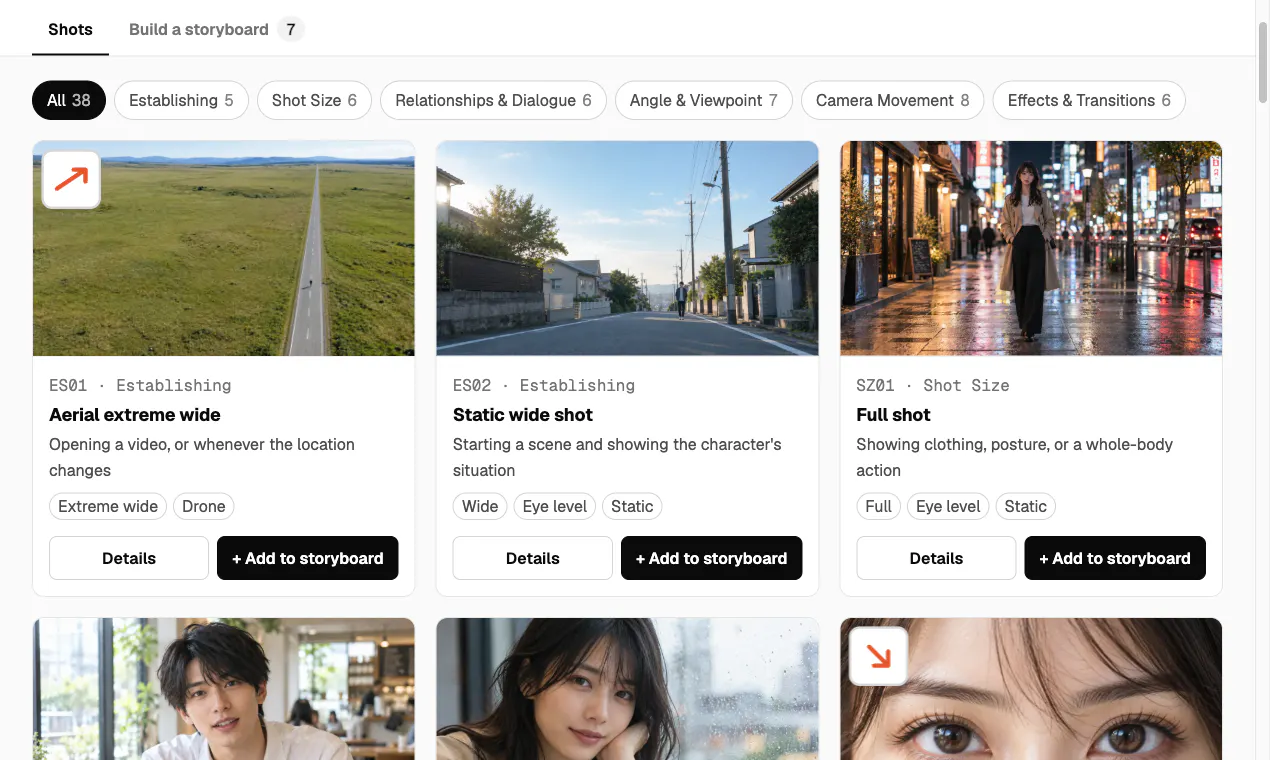Filter by Angle & Viewpoint
The image size is (1270, 760).
[x=704, y=100]
